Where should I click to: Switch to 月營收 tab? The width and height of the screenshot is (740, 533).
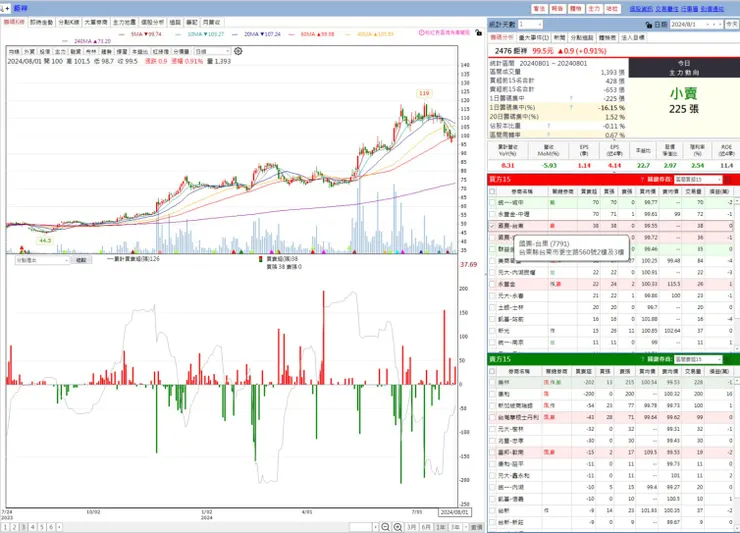211,22
